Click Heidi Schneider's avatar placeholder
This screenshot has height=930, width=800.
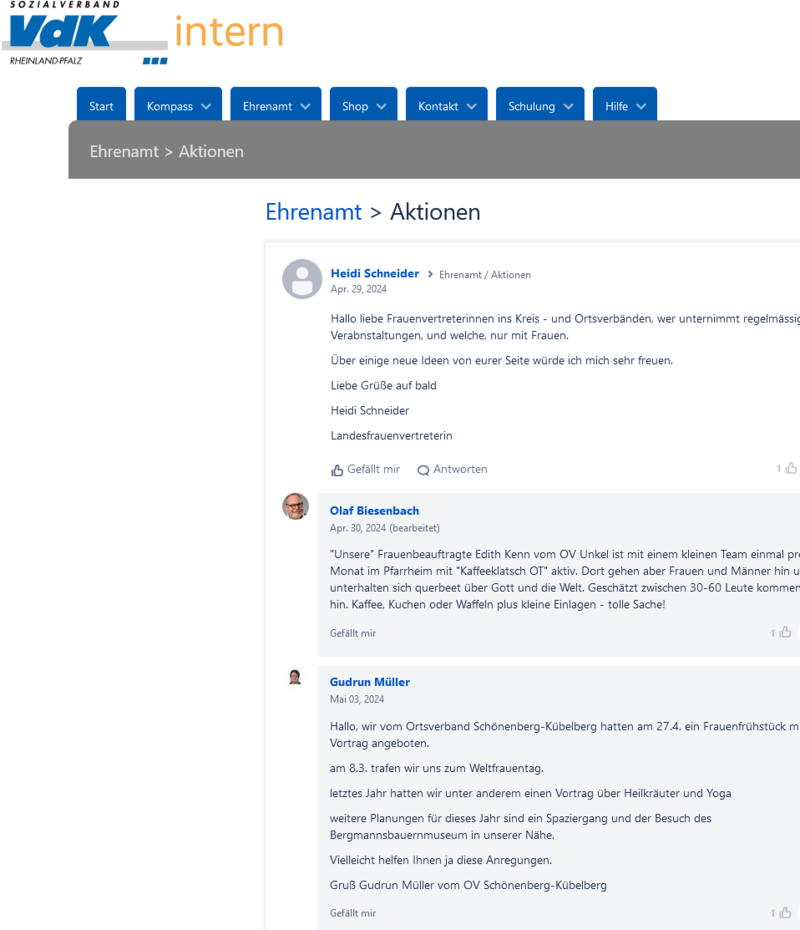tap(302, 279)
